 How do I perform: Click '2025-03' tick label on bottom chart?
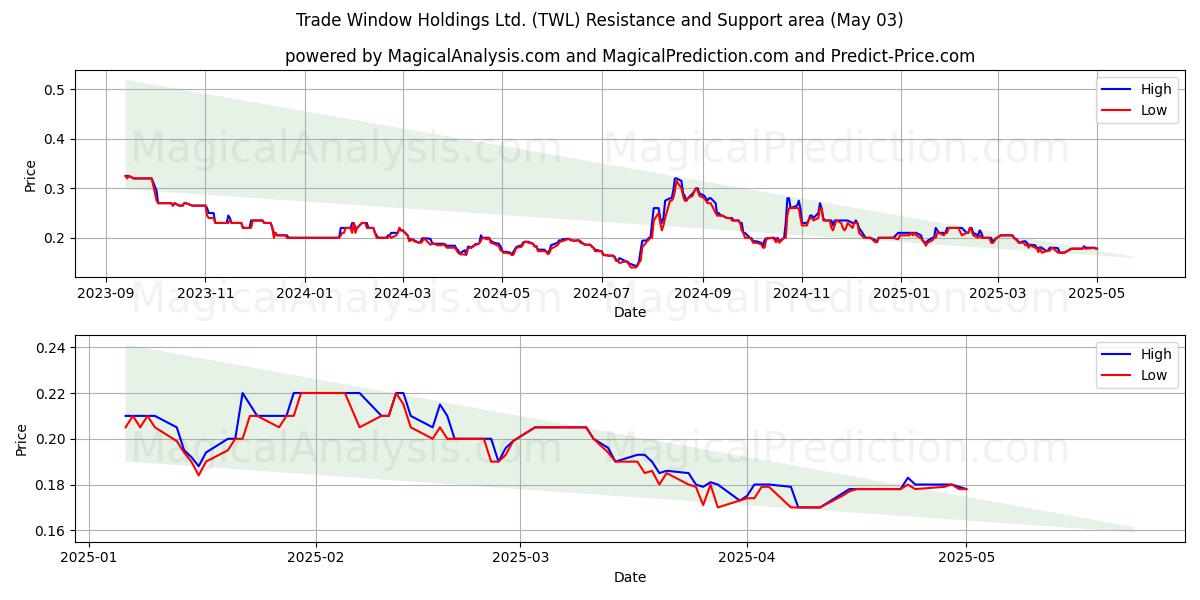[521, 559]
